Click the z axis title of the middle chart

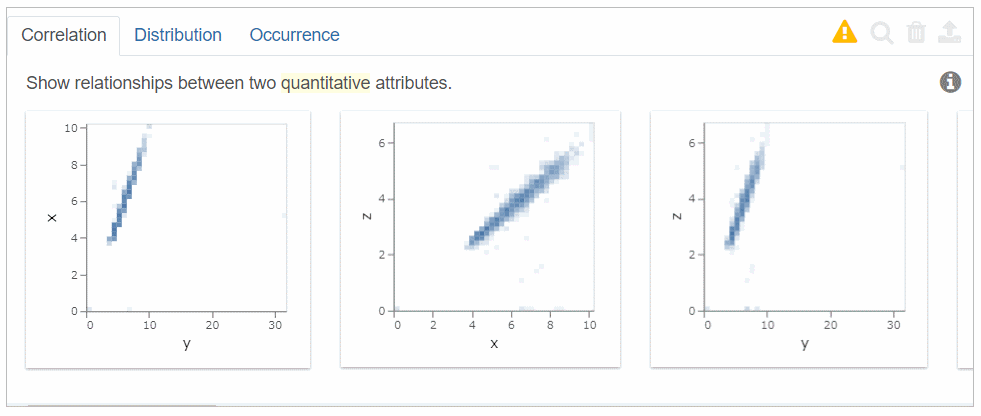coord(367,216)
